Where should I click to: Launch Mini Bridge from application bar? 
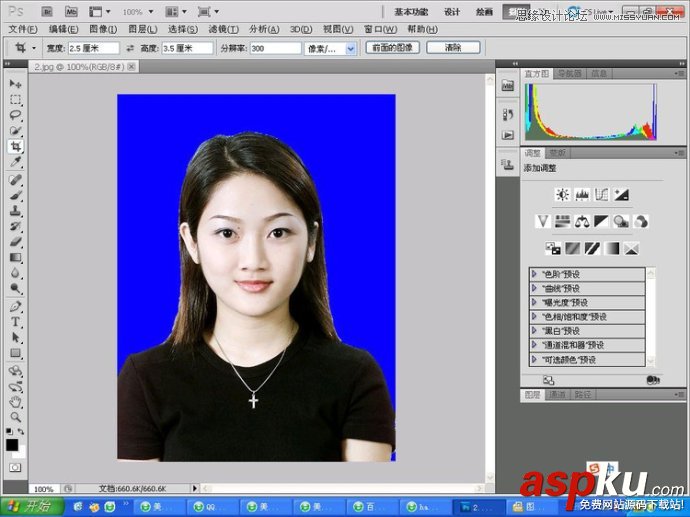tap(71, 12)
